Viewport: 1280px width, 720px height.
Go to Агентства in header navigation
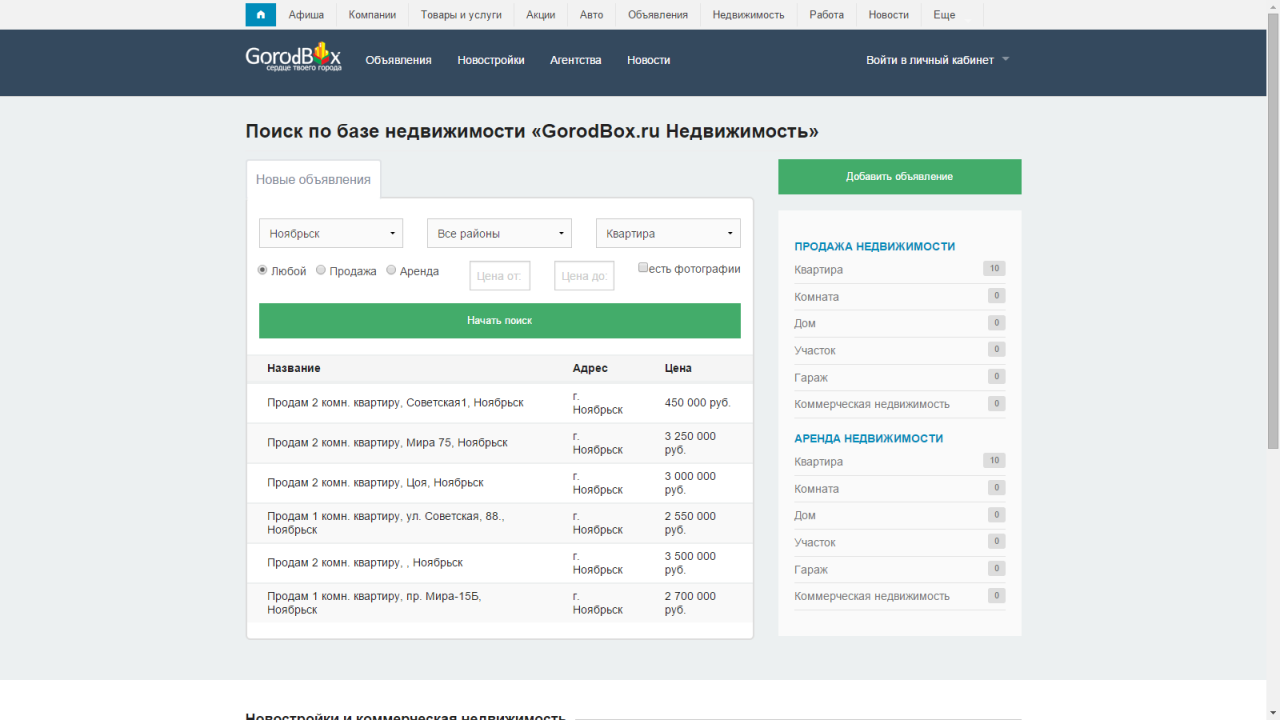point(575,60)
